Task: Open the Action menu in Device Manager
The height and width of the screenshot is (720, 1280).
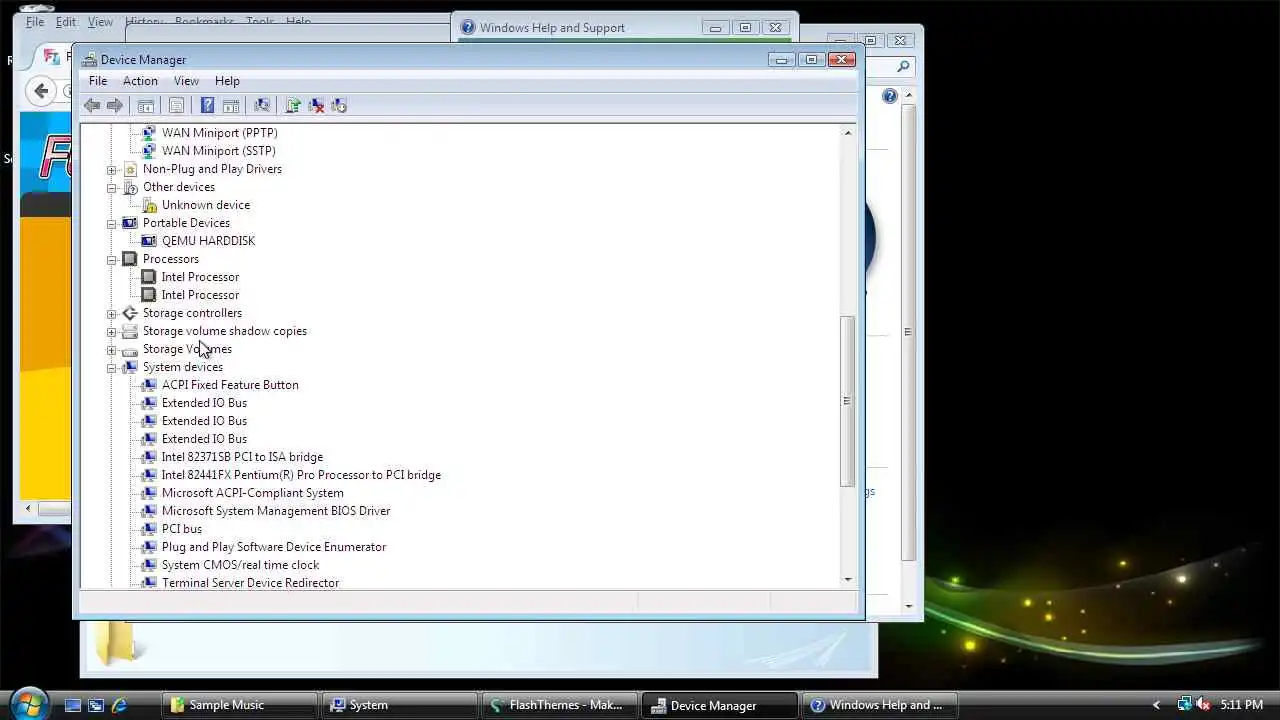Action: click(x=140, y=81)
